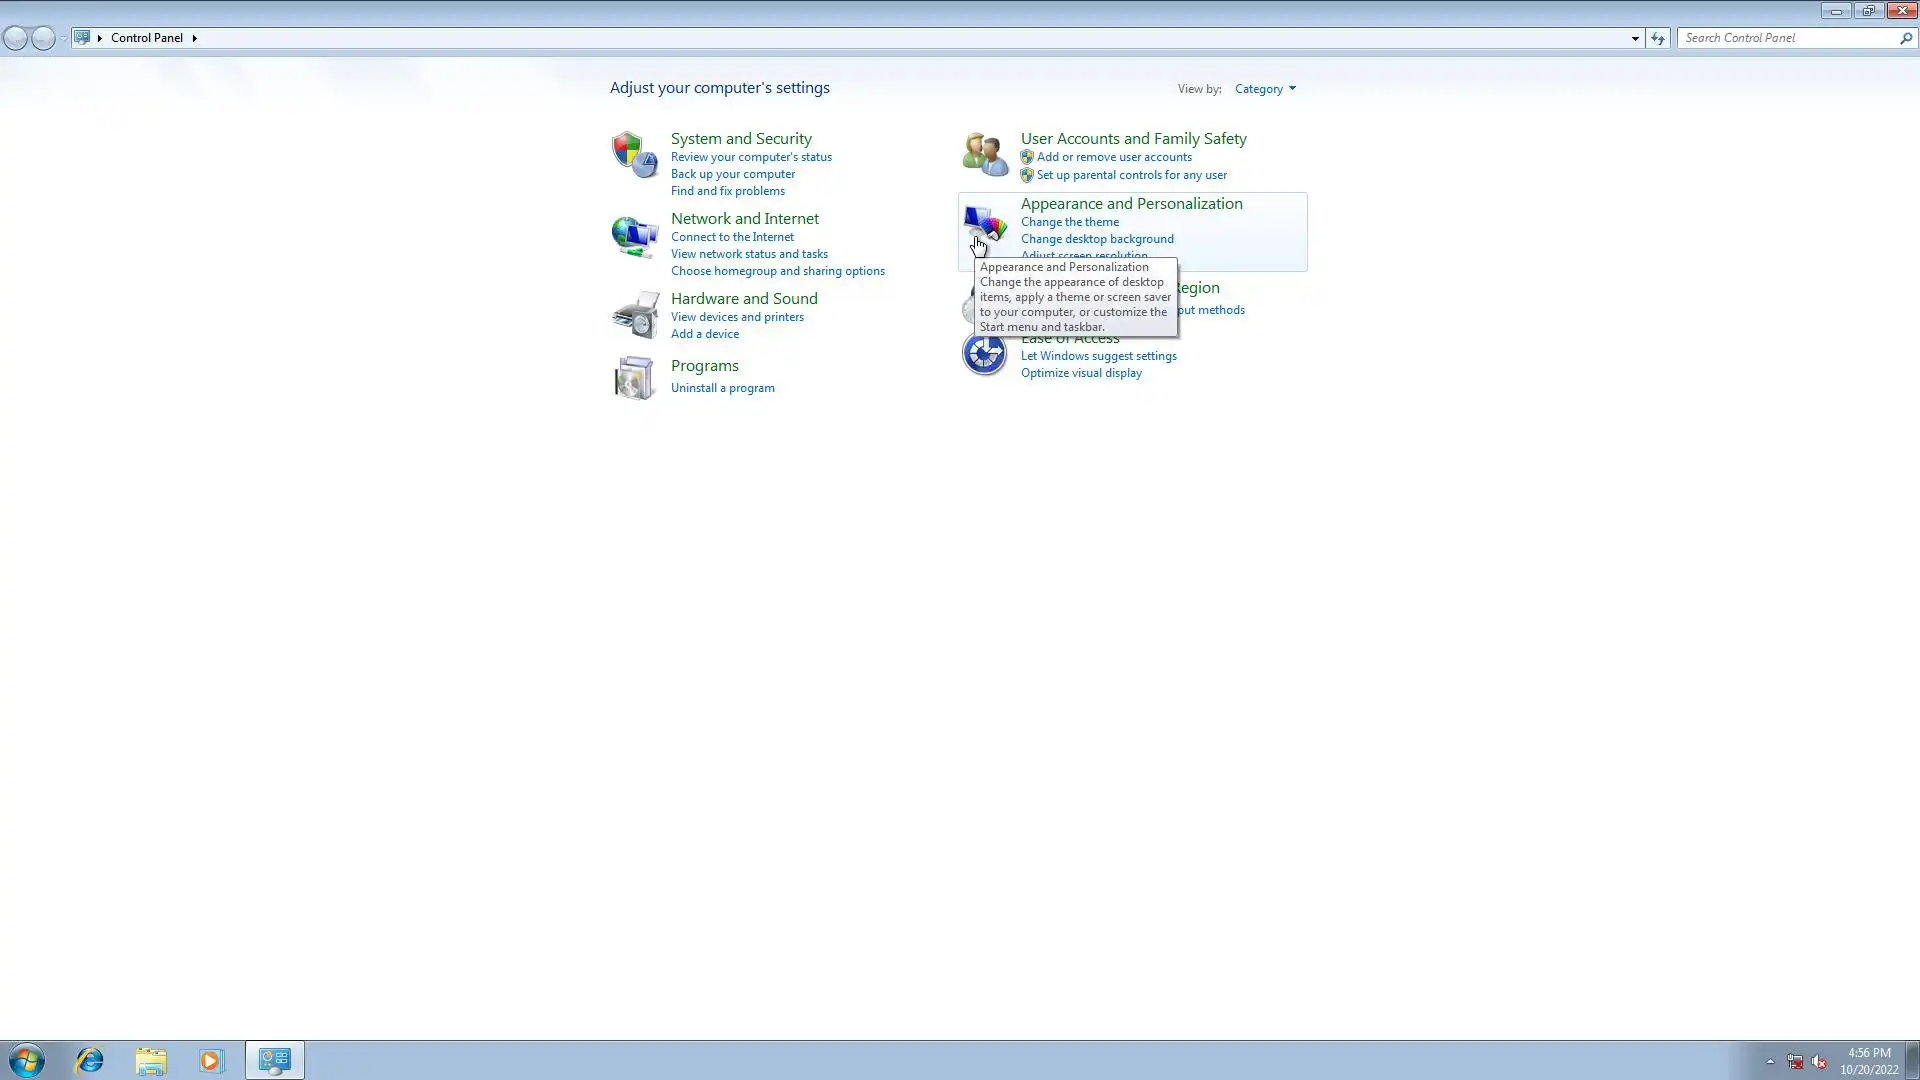Image resolution: width=1920 pixels, height=1080 pixels.
Task: Click the Network and Internet globe icon
Action: [634, 236]
